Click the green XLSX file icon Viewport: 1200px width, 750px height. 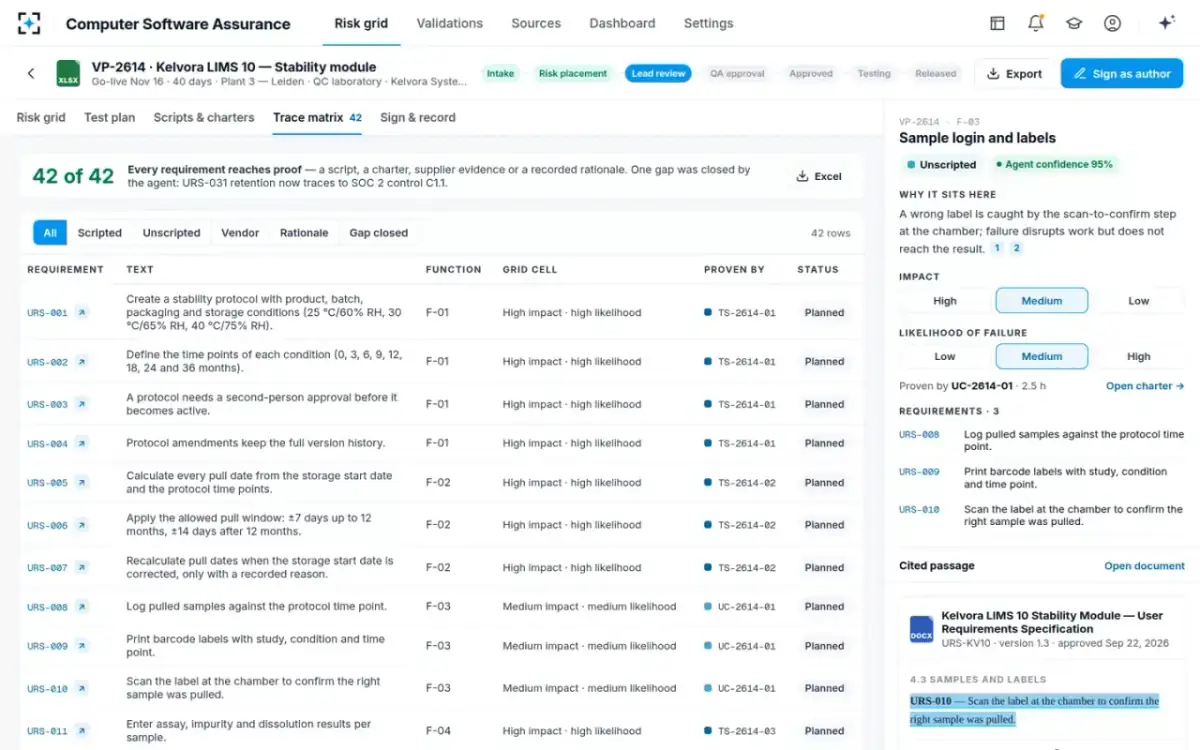click(68, 73)
